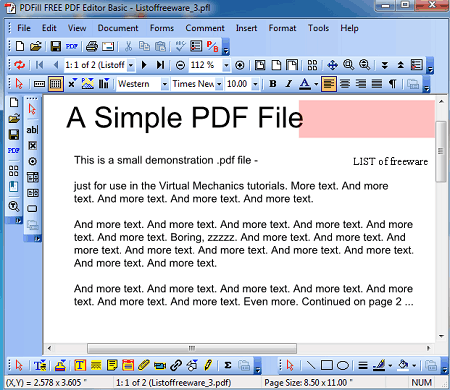Click the 'LIST of freeware' text

click(390, 162)
